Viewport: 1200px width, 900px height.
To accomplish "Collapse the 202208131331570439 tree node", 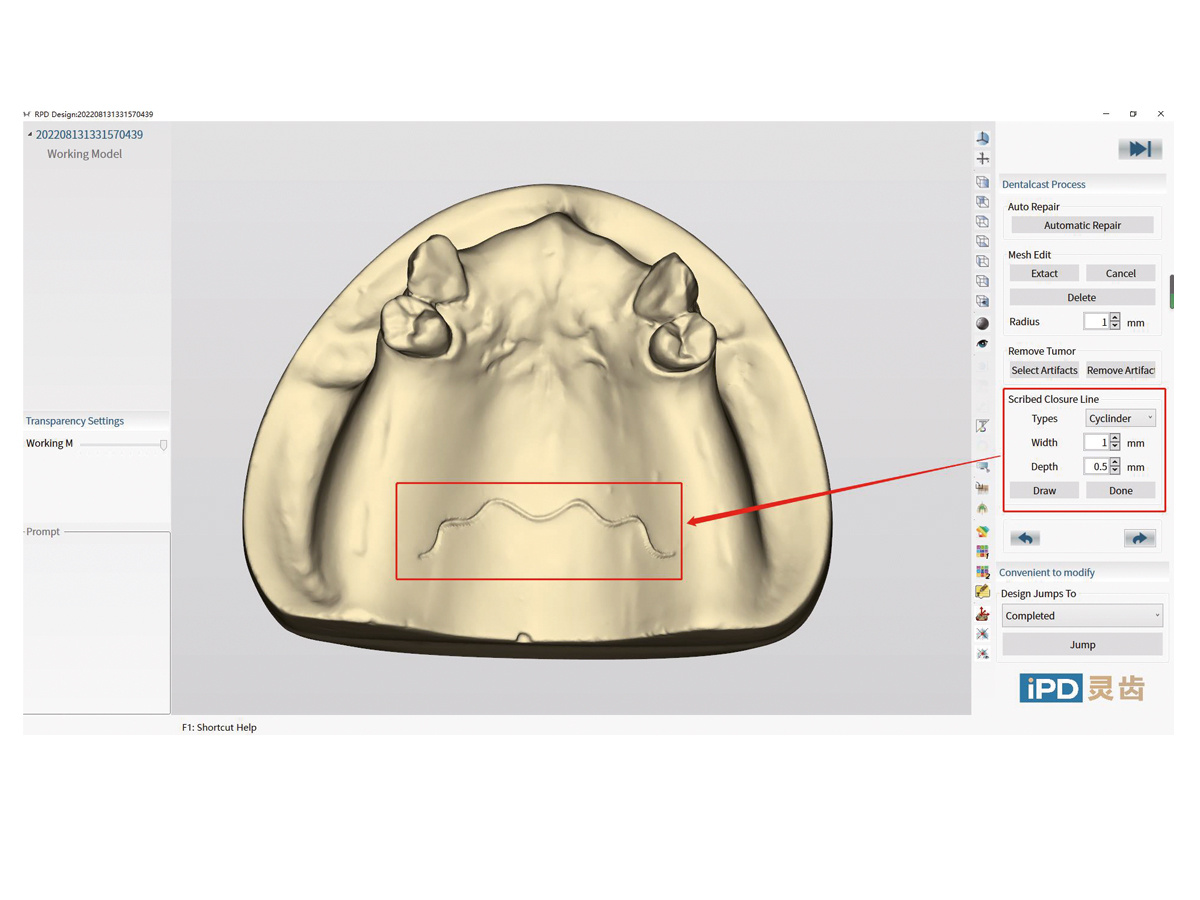I will (x=30, y=134).
